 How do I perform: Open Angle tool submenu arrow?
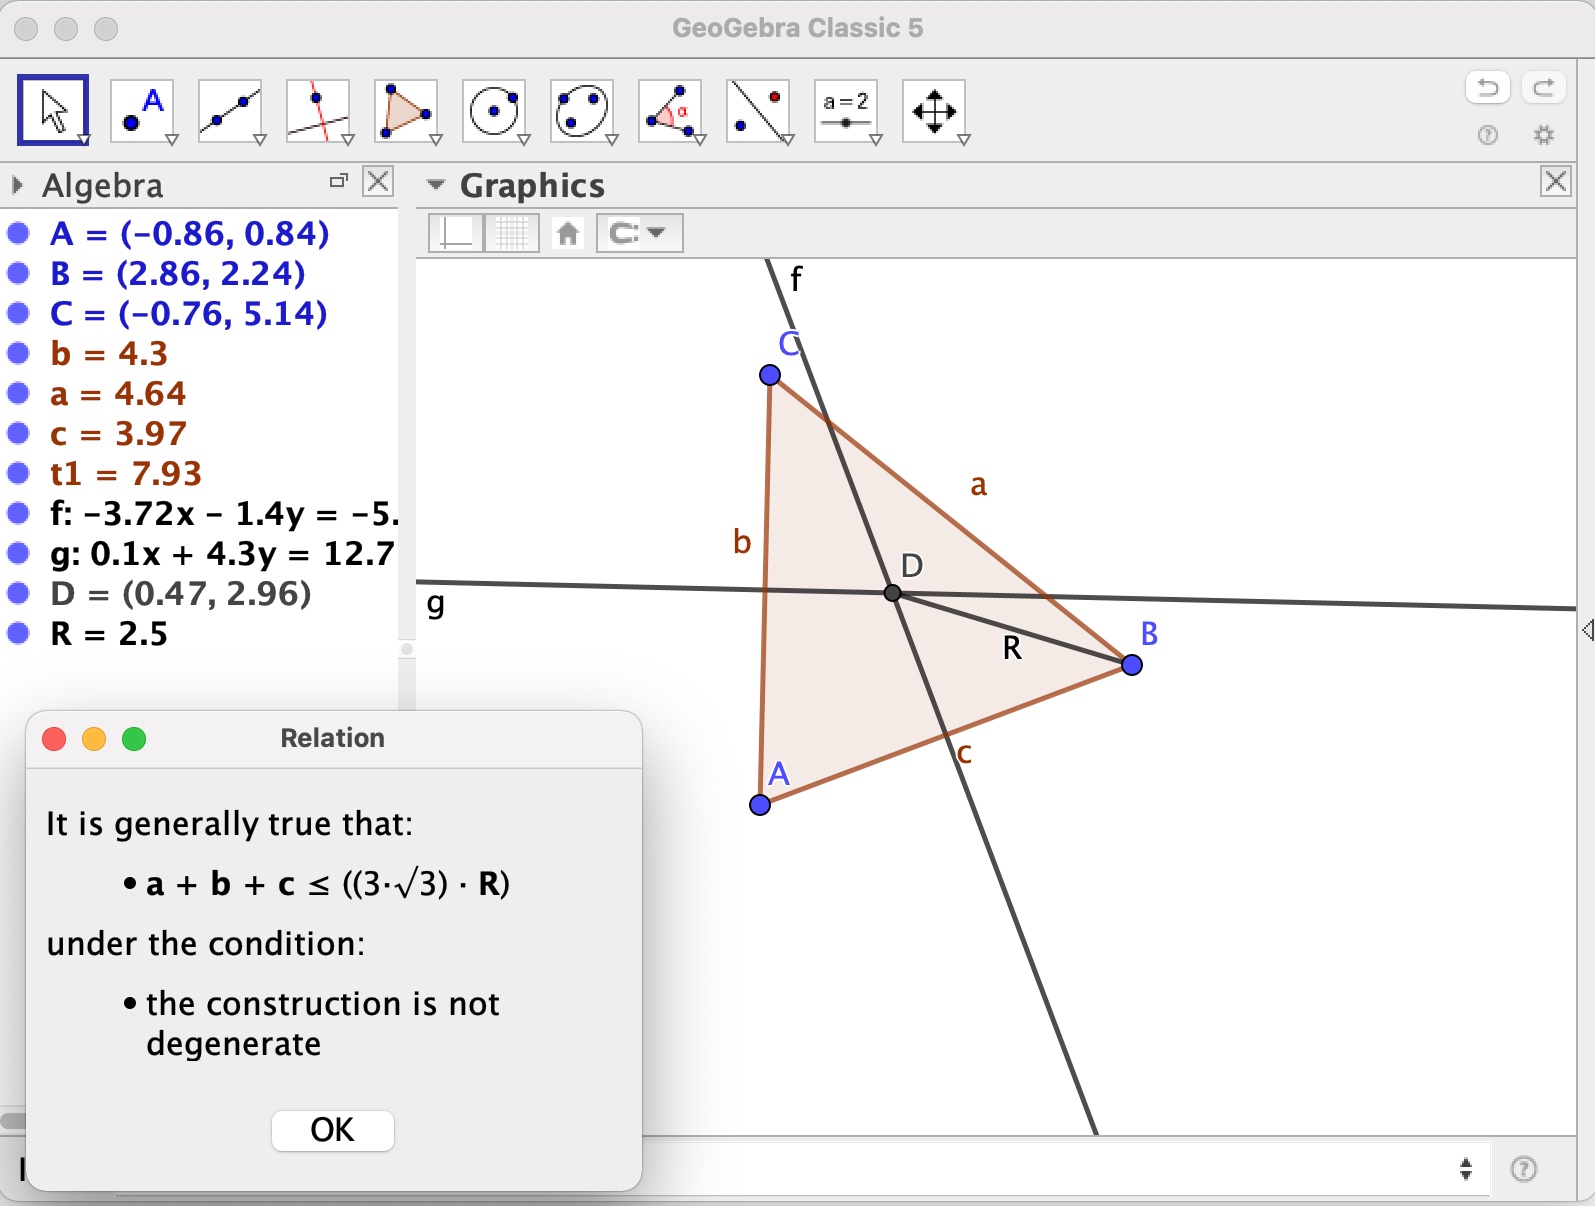700,140
